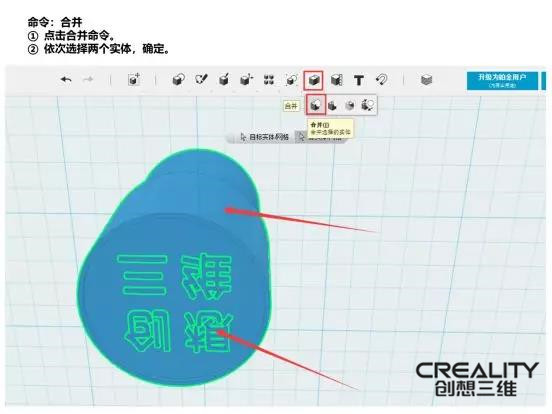Click the Redo arrow

click(88, 80)
